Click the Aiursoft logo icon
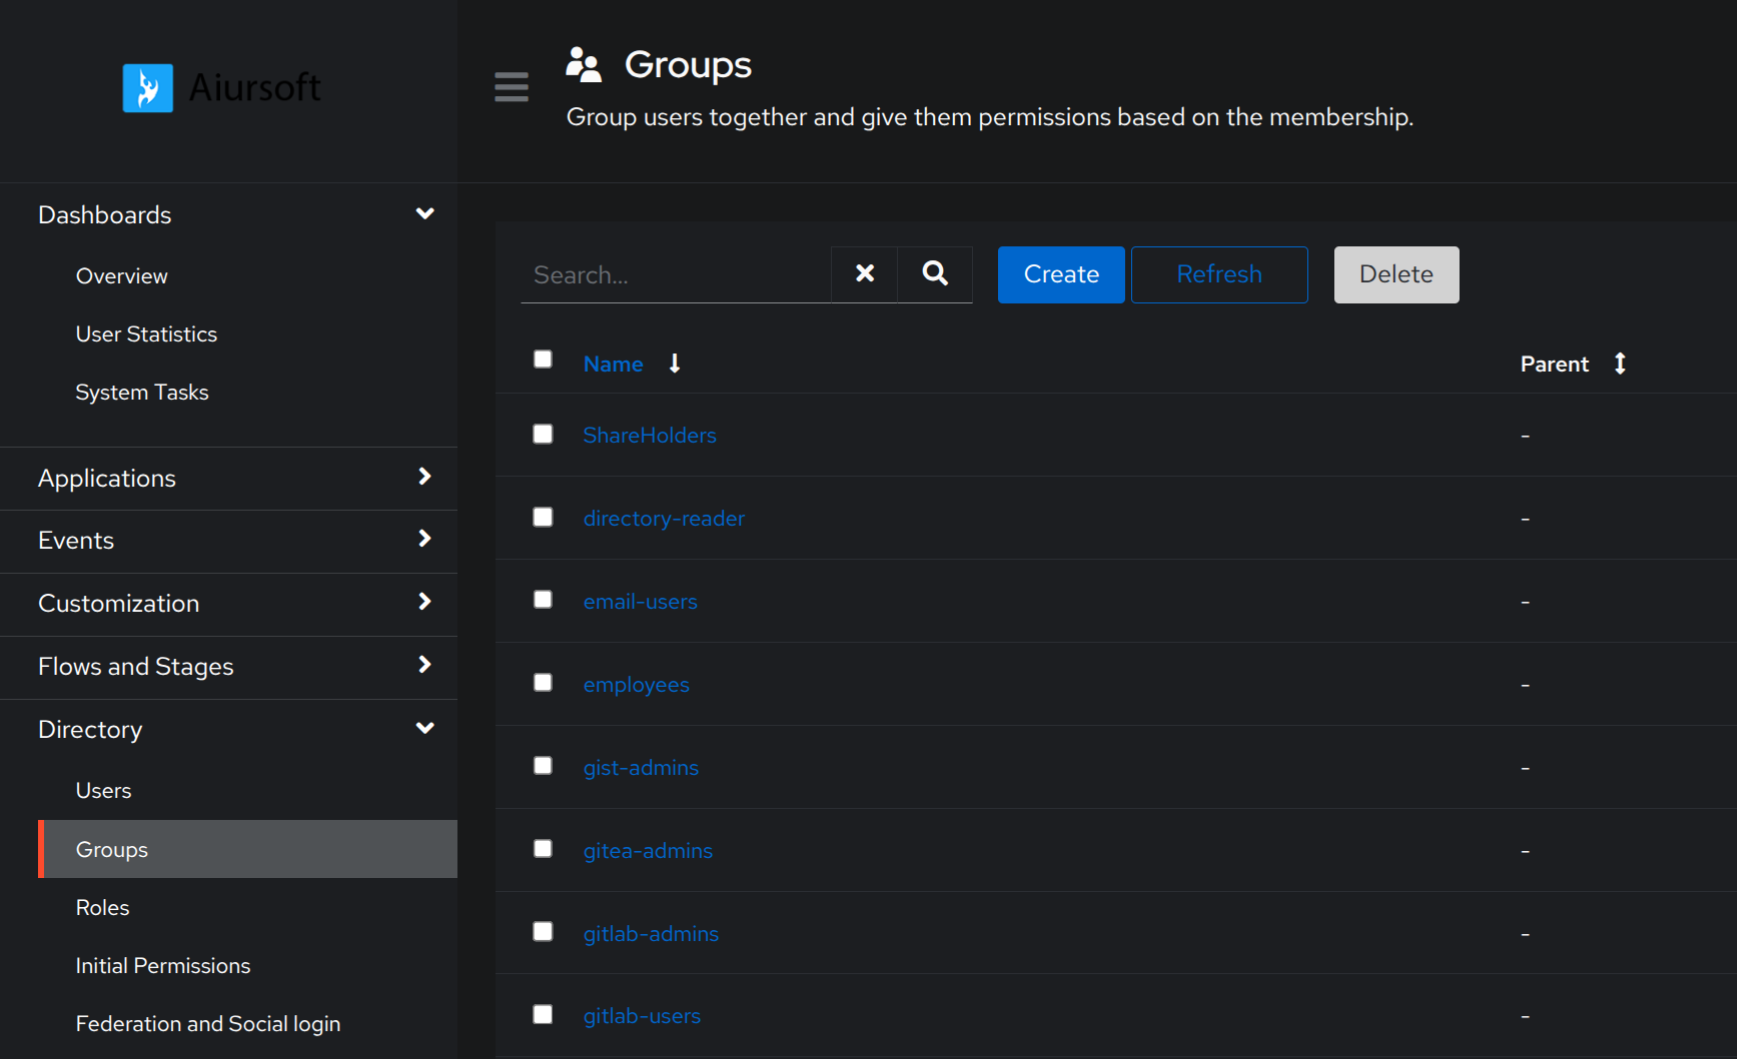The image size is (1737, 1059). tap(148, 88)
